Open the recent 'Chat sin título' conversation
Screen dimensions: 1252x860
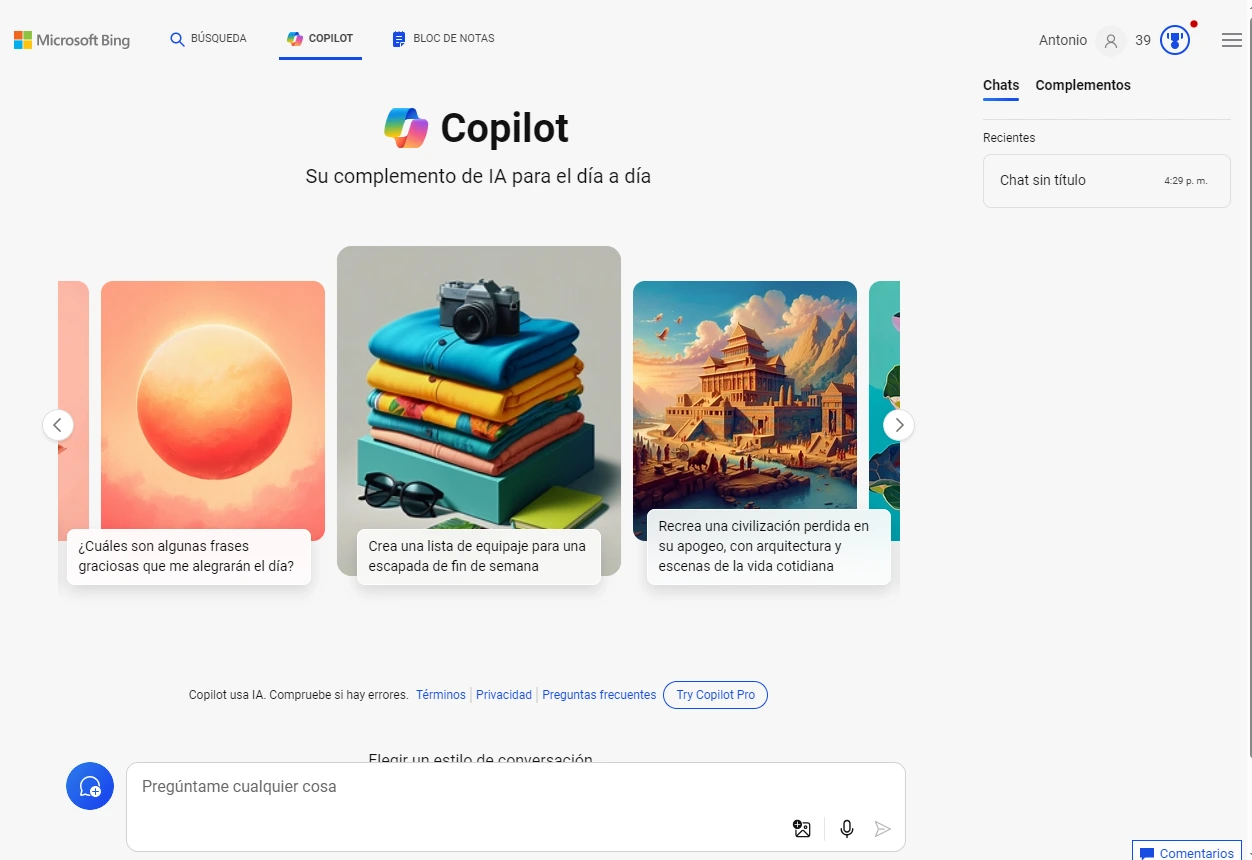pos(1107,181)
